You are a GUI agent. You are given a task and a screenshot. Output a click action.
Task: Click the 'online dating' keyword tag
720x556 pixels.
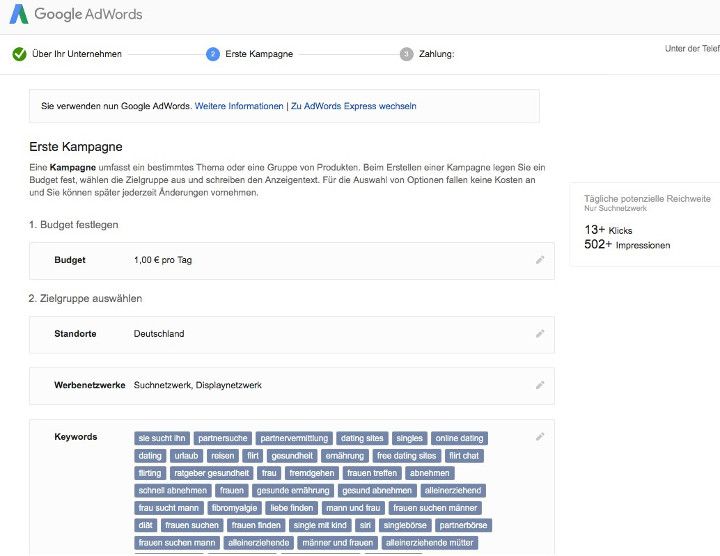click(459, 438)
